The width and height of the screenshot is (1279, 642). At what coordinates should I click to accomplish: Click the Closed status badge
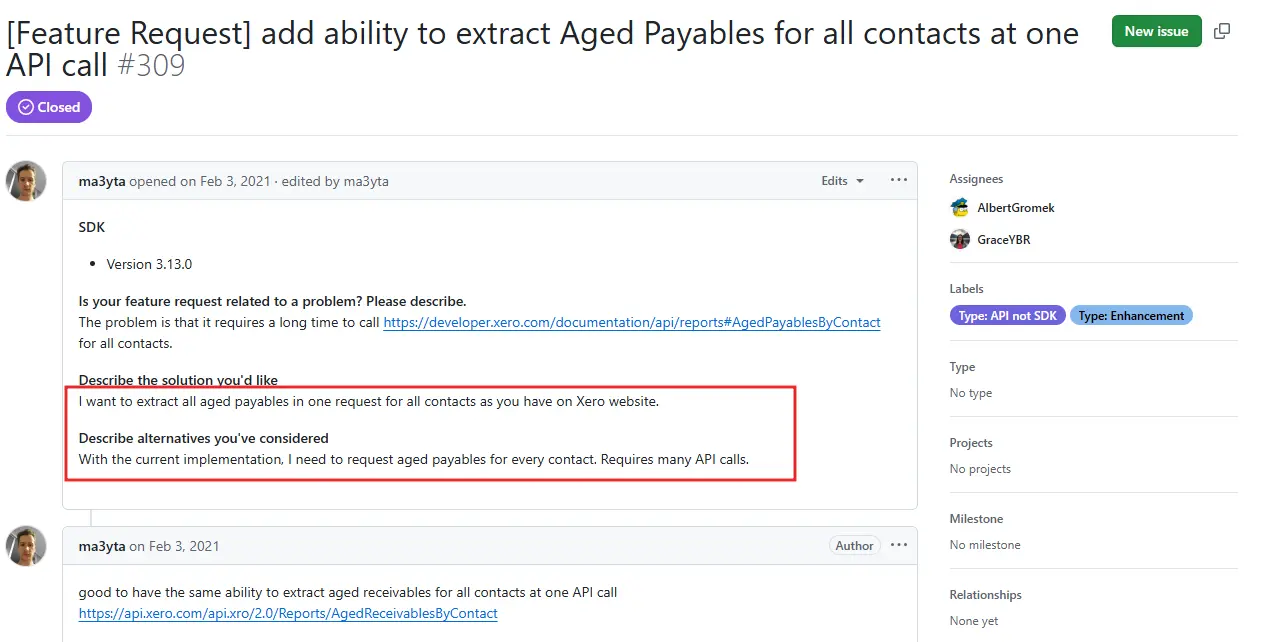(49, 107)
